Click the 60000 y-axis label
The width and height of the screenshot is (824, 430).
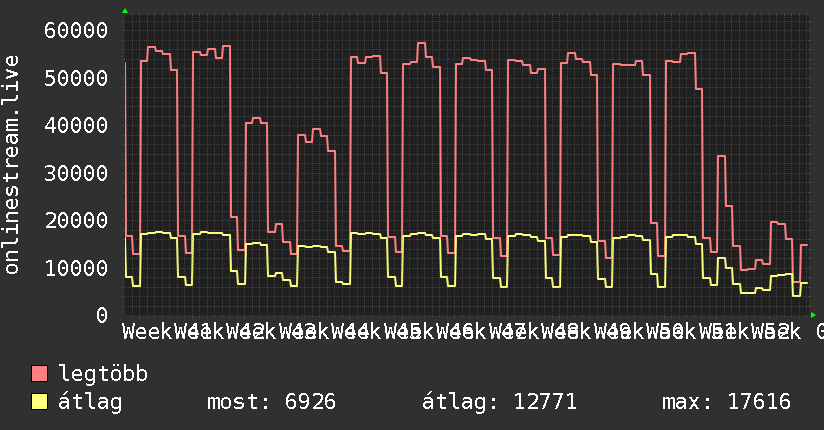click(x=76, y=30)
